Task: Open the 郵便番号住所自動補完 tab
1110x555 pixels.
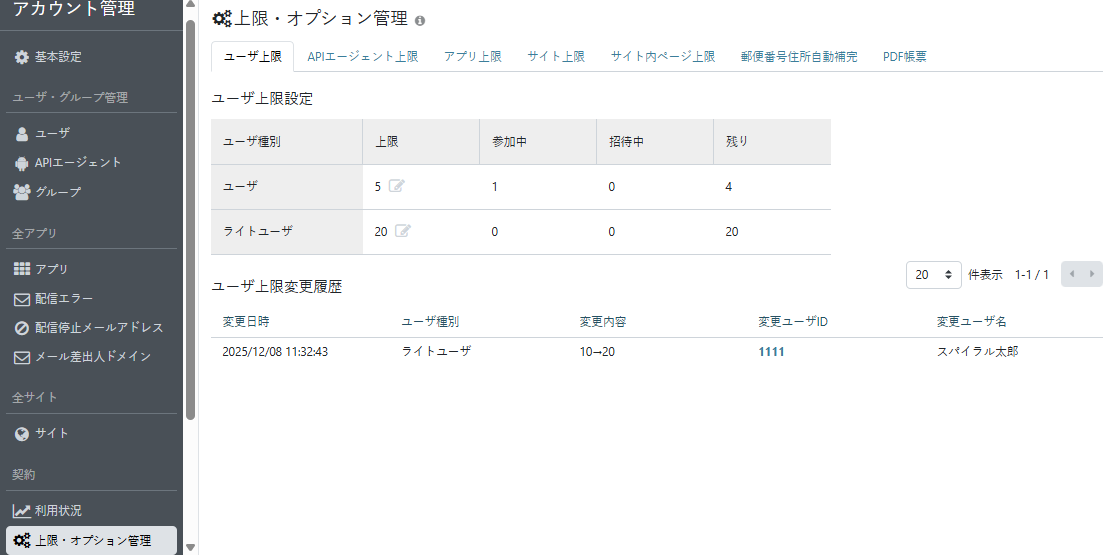Action: (x=799, y=57)
